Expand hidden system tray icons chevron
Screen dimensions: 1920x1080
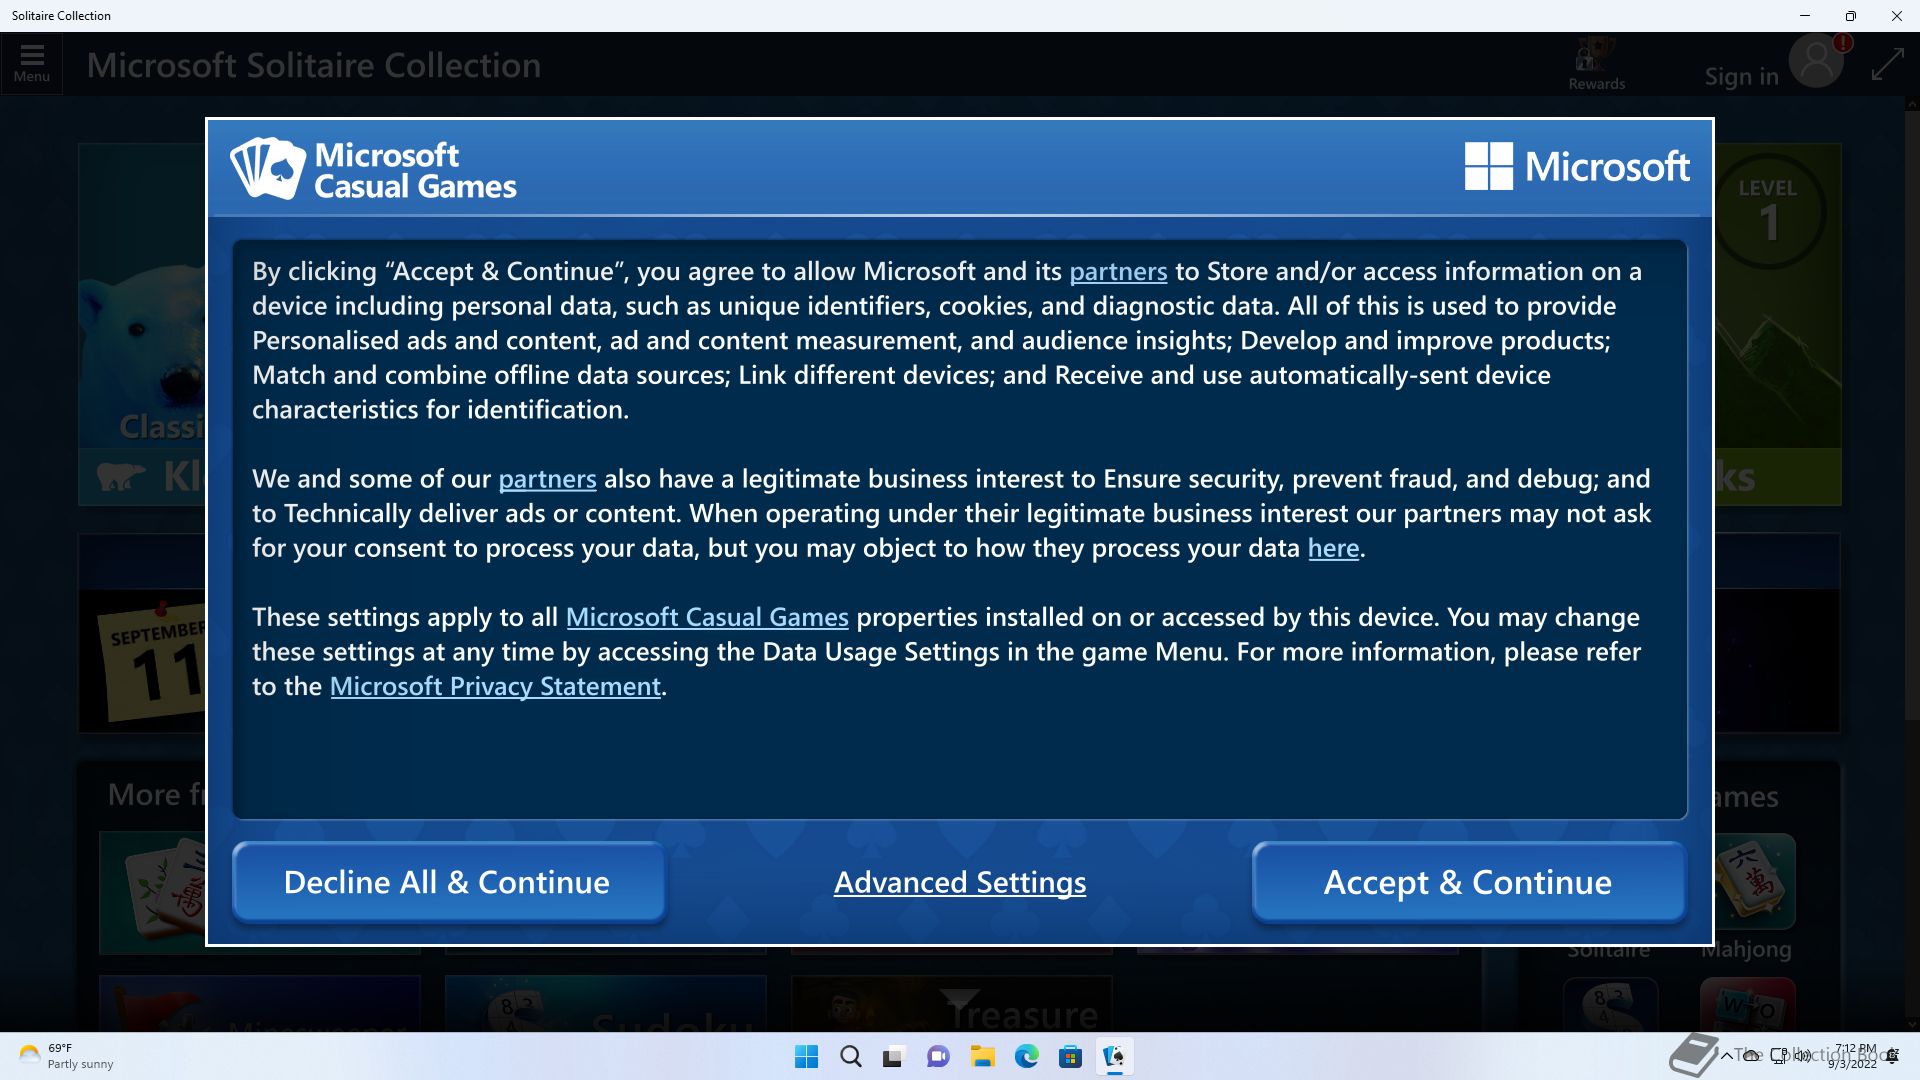click(1726, 1055)
